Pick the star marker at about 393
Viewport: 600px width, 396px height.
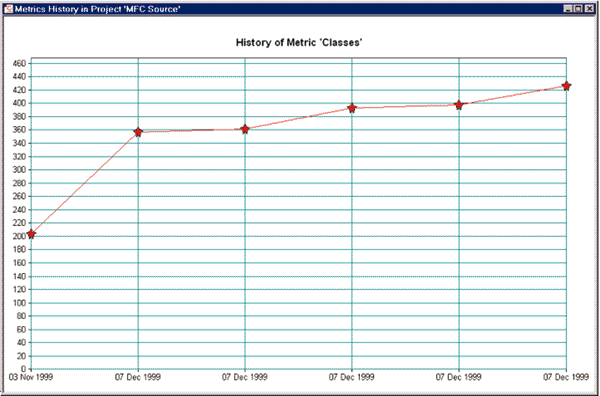tap(352, 108)
